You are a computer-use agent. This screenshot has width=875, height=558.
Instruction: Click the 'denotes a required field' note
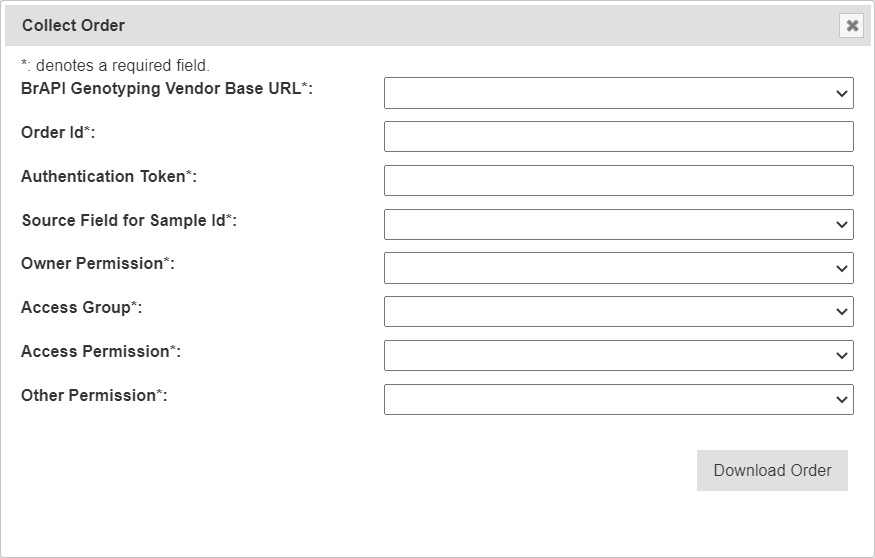[x=115, y=66]
